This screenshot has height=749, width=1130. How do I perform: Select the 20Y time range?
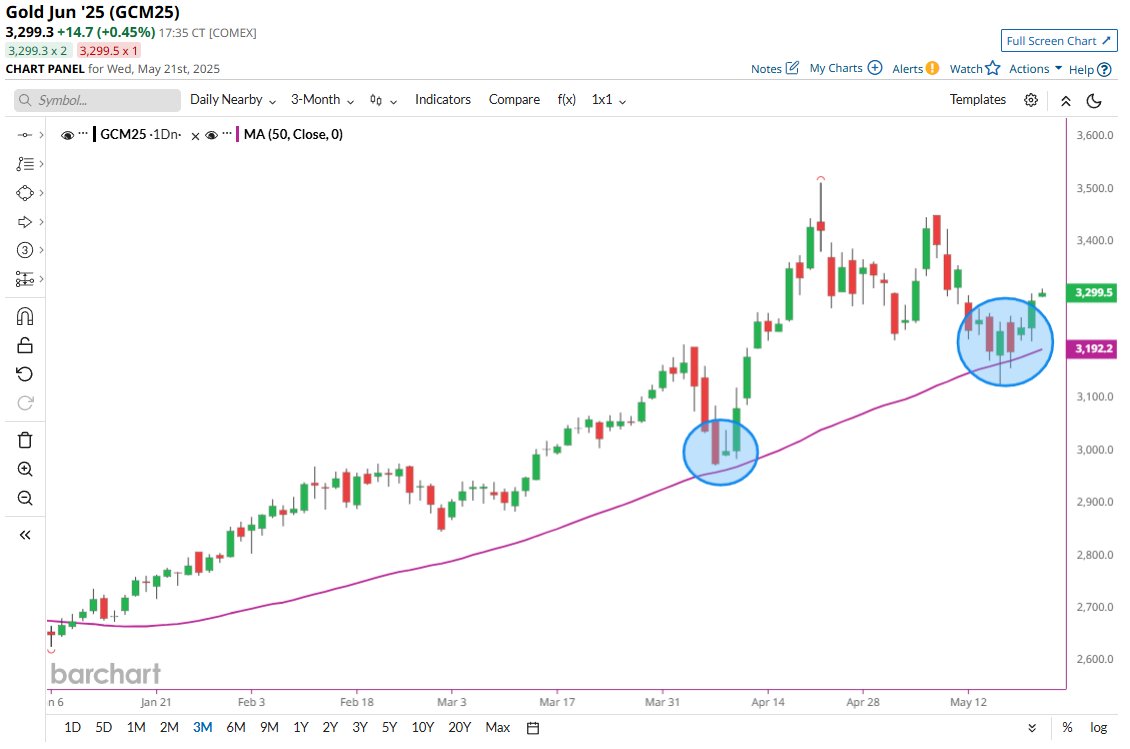click(x=459, y=727)
